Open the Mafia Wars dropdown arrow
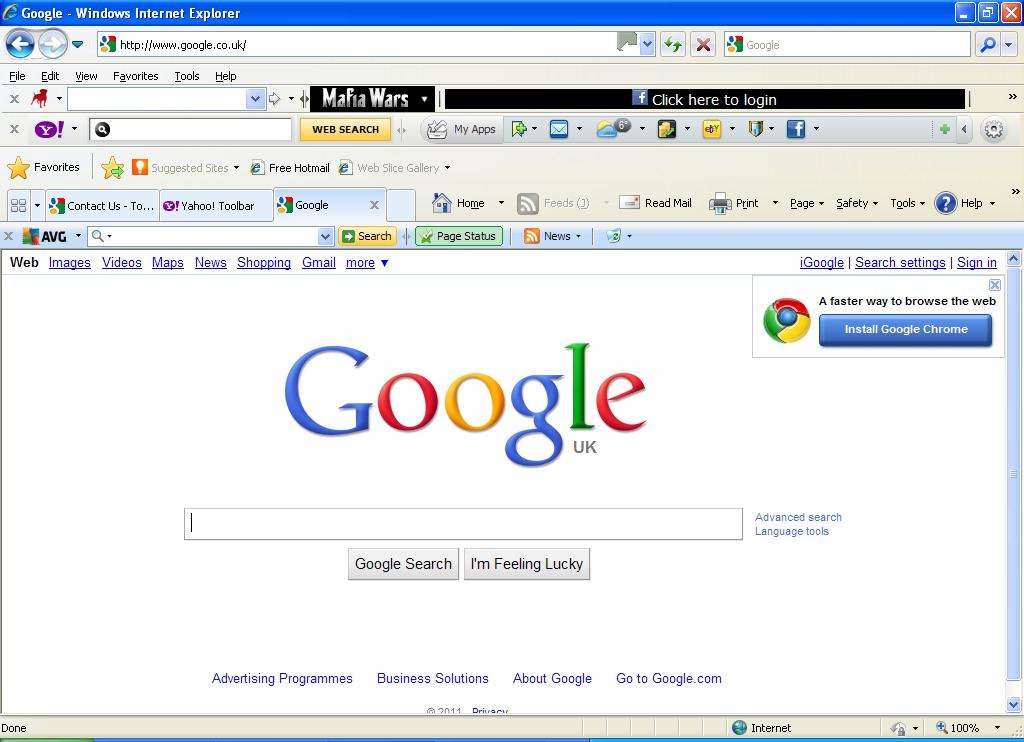 click(x=424, y=99)
